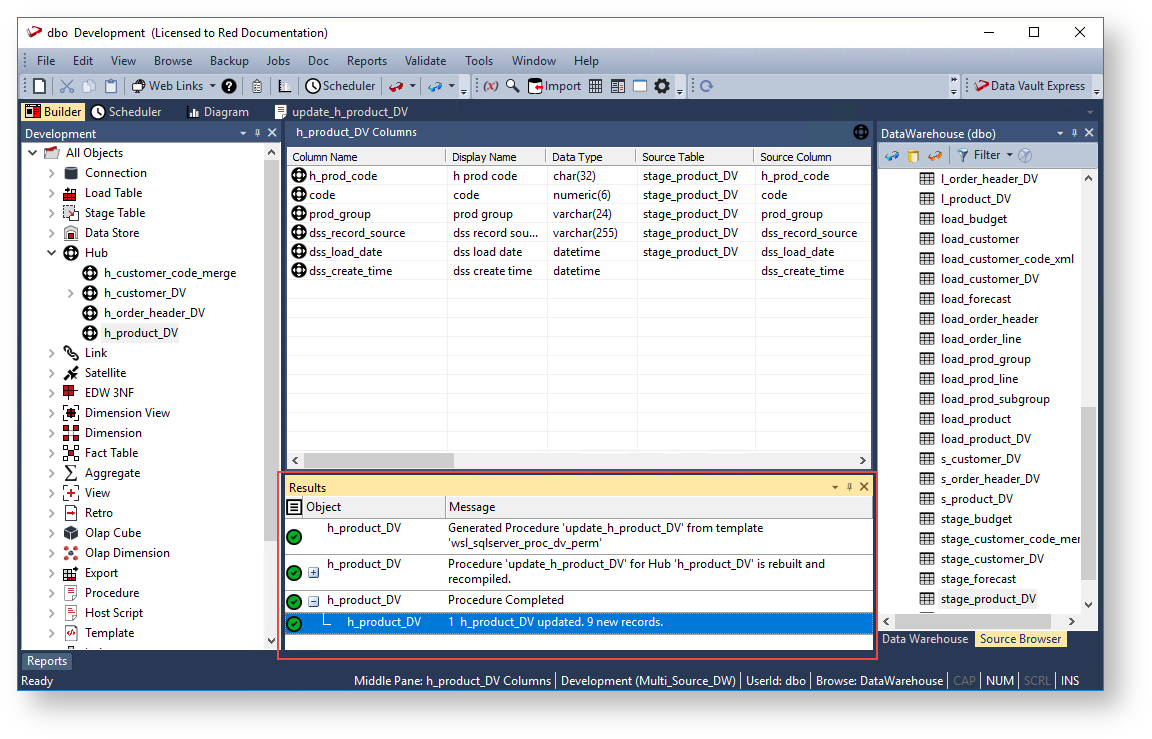This screenshot has width=1152, height=739.
Task: Pin the Results pane
Action: click(850, 487)
